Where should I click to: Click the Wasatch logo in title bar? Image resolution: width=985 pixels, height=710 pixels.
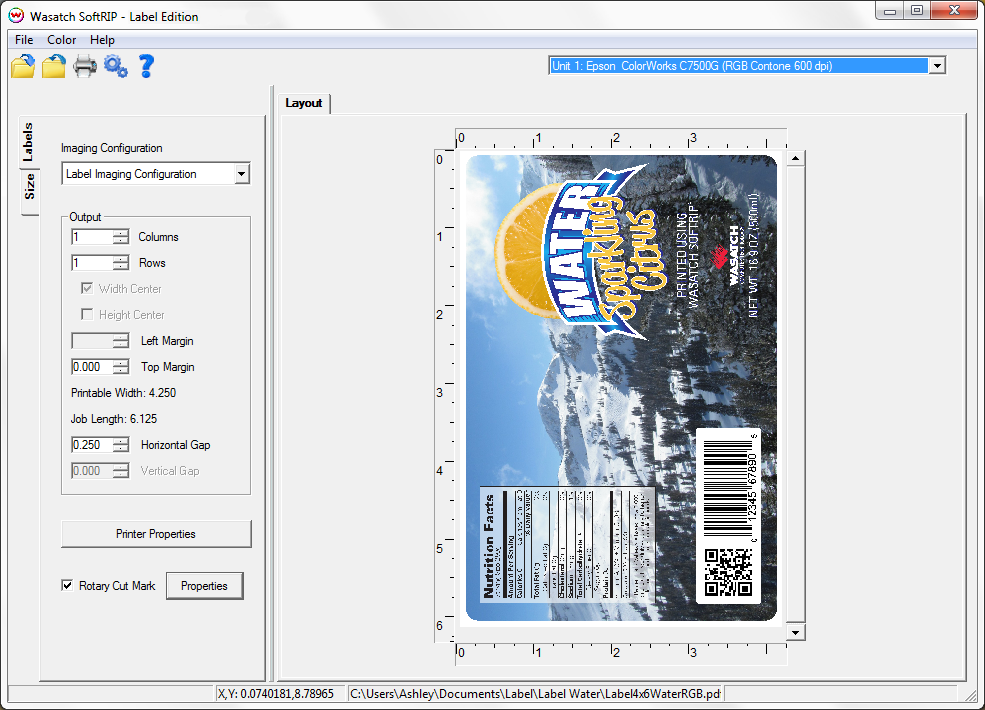click(x=16, y=16)
